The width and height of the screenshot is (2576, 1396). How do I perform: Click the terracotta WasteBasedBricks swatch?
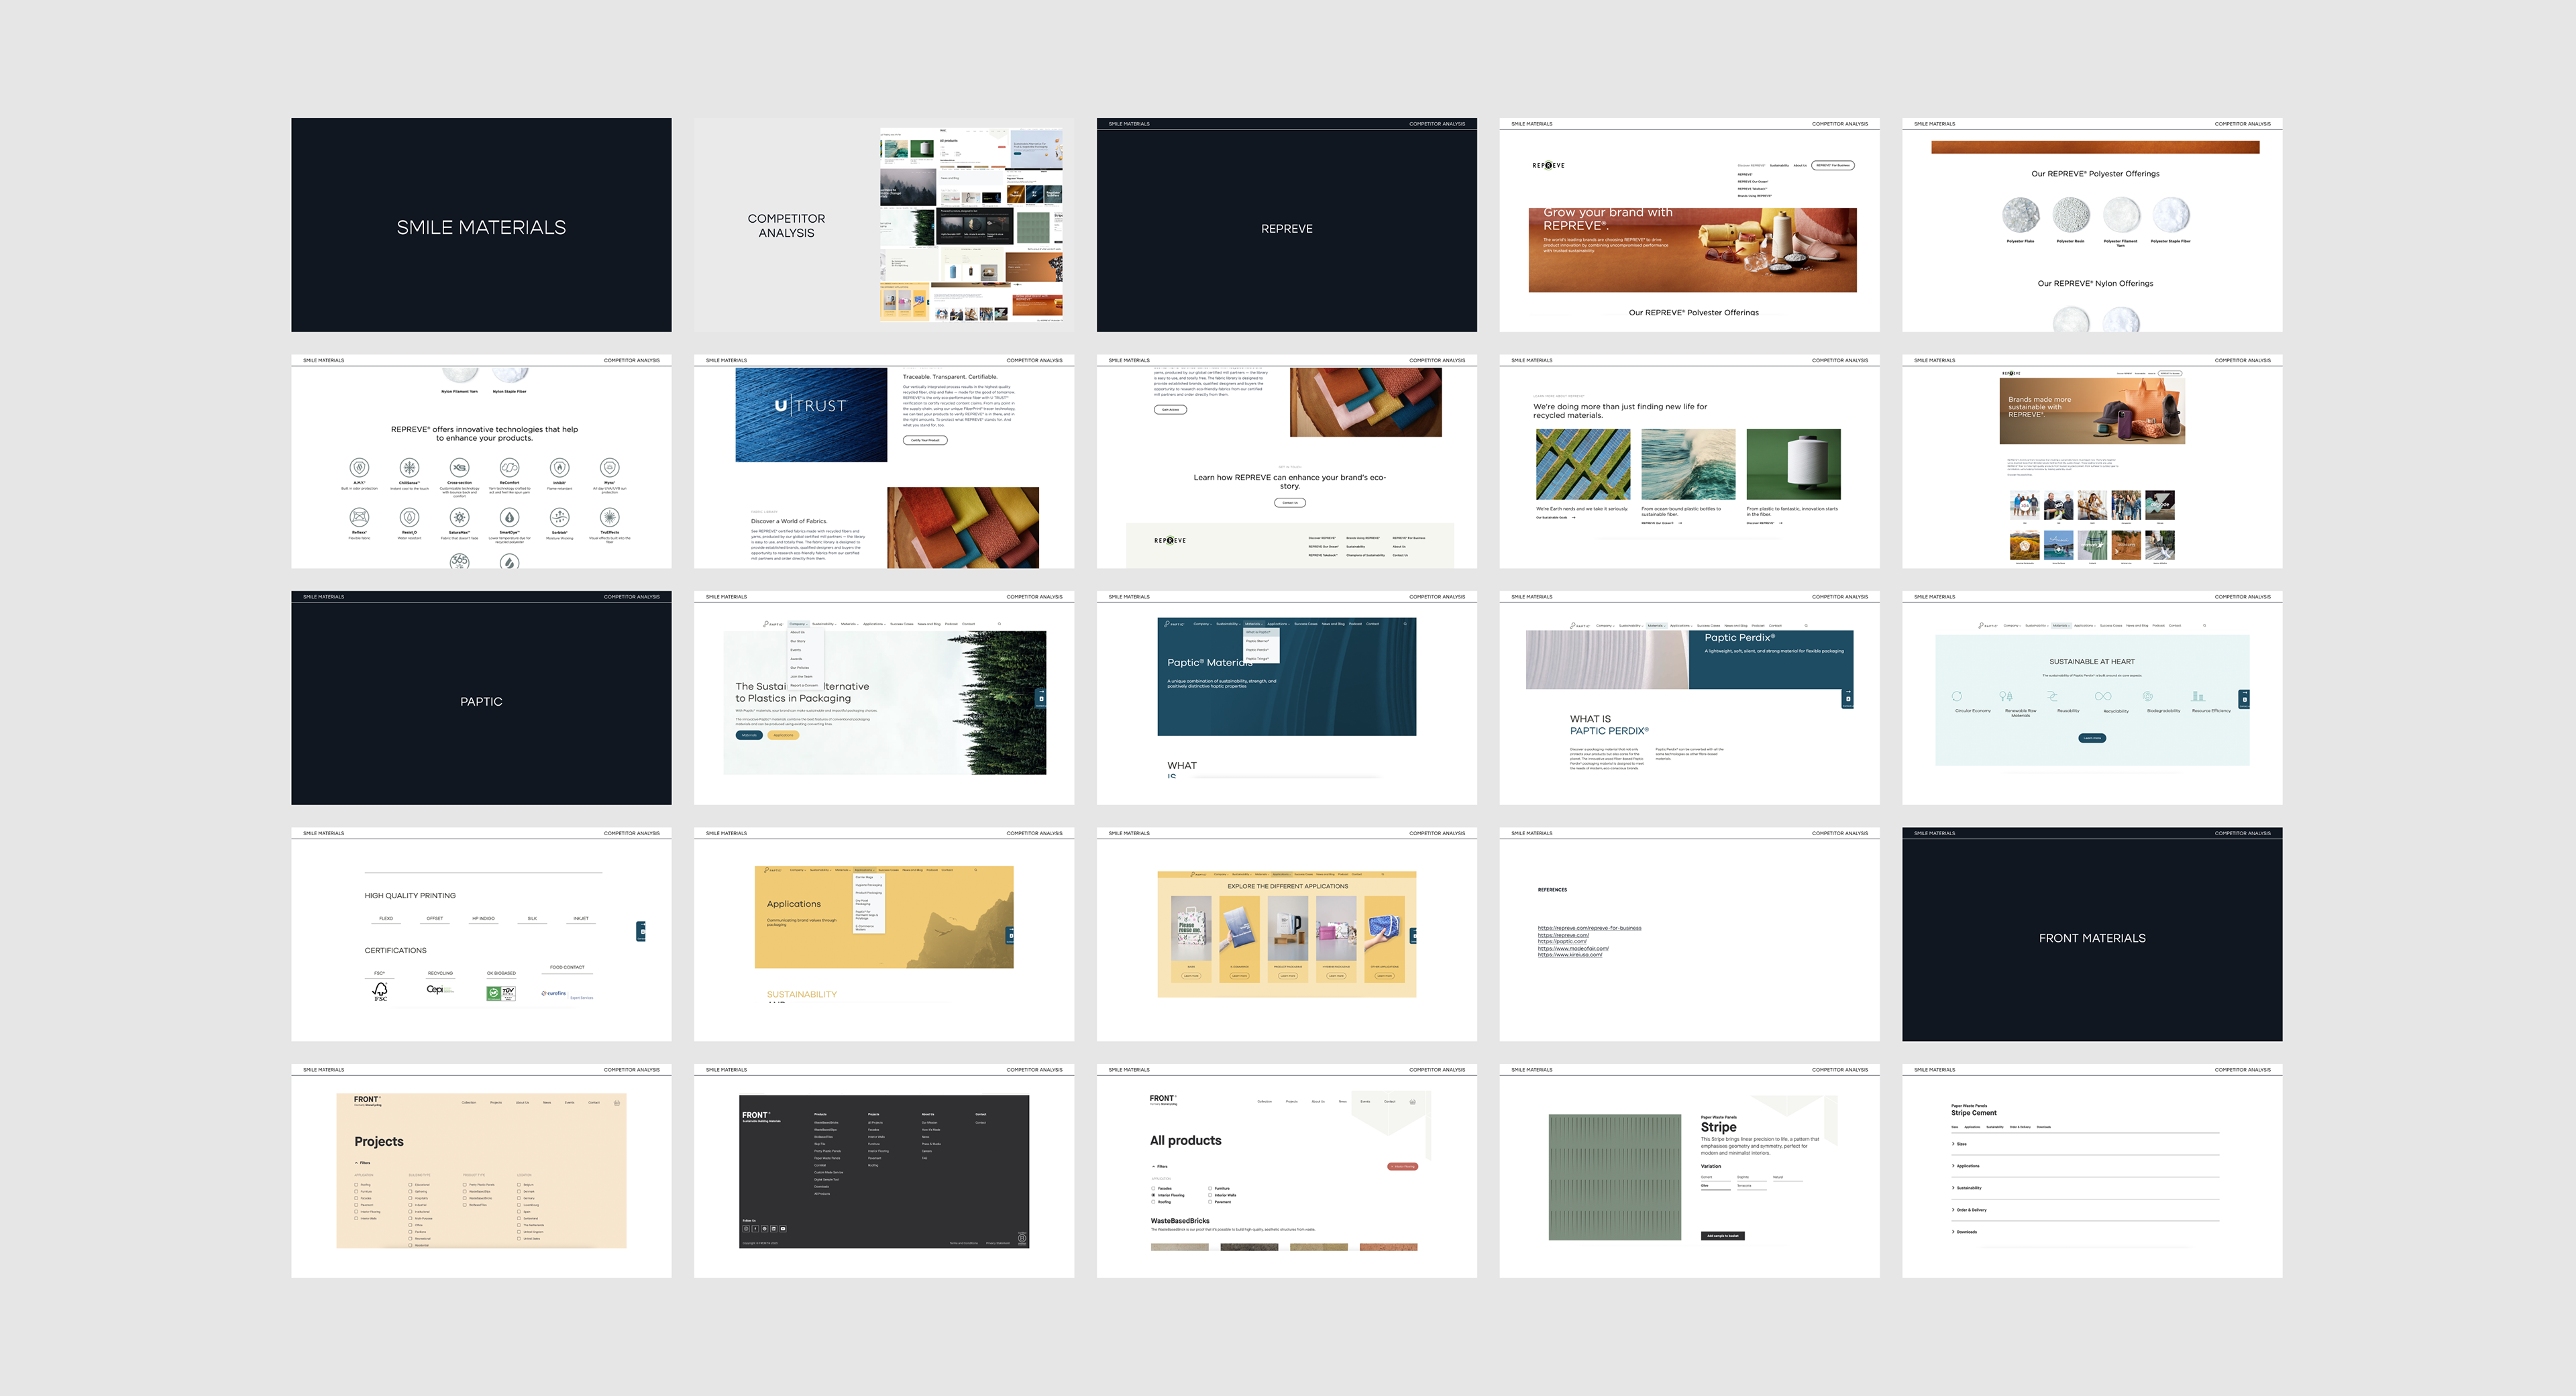pyautogui.click(x=1388, y=1247)
